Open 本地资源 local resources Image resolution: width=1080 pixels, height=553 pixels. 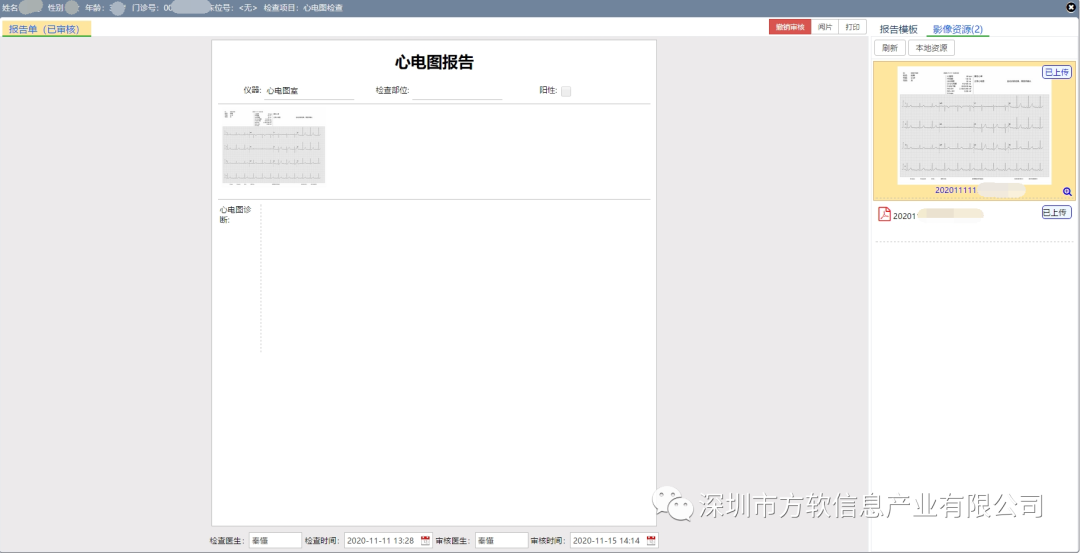(x=930, y=48)
